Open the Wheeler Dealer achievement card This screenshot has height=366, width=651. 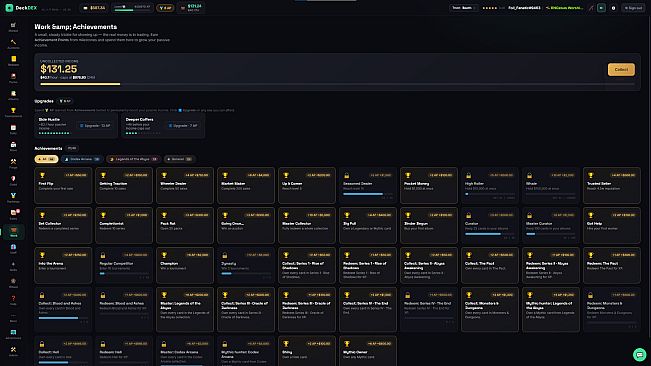[185, 185]
